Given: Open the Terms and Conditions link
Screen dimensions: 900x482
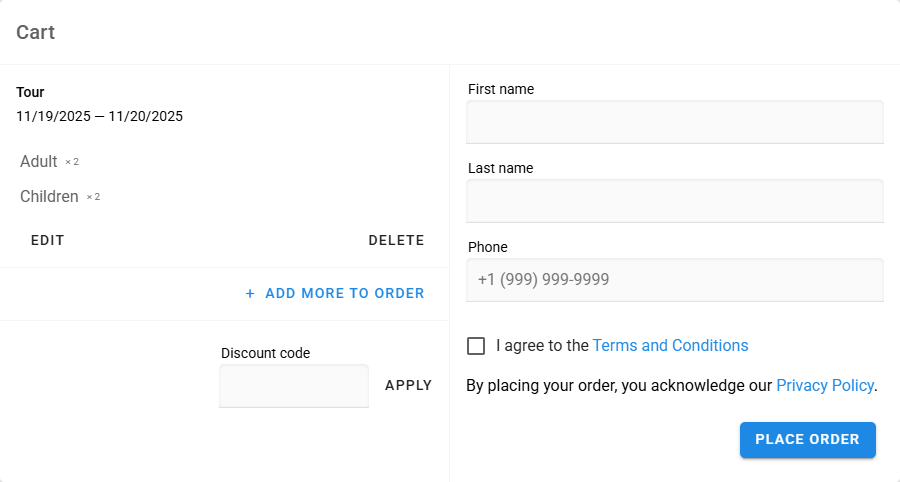Looking at the screenshot, I should pos(670,346).
